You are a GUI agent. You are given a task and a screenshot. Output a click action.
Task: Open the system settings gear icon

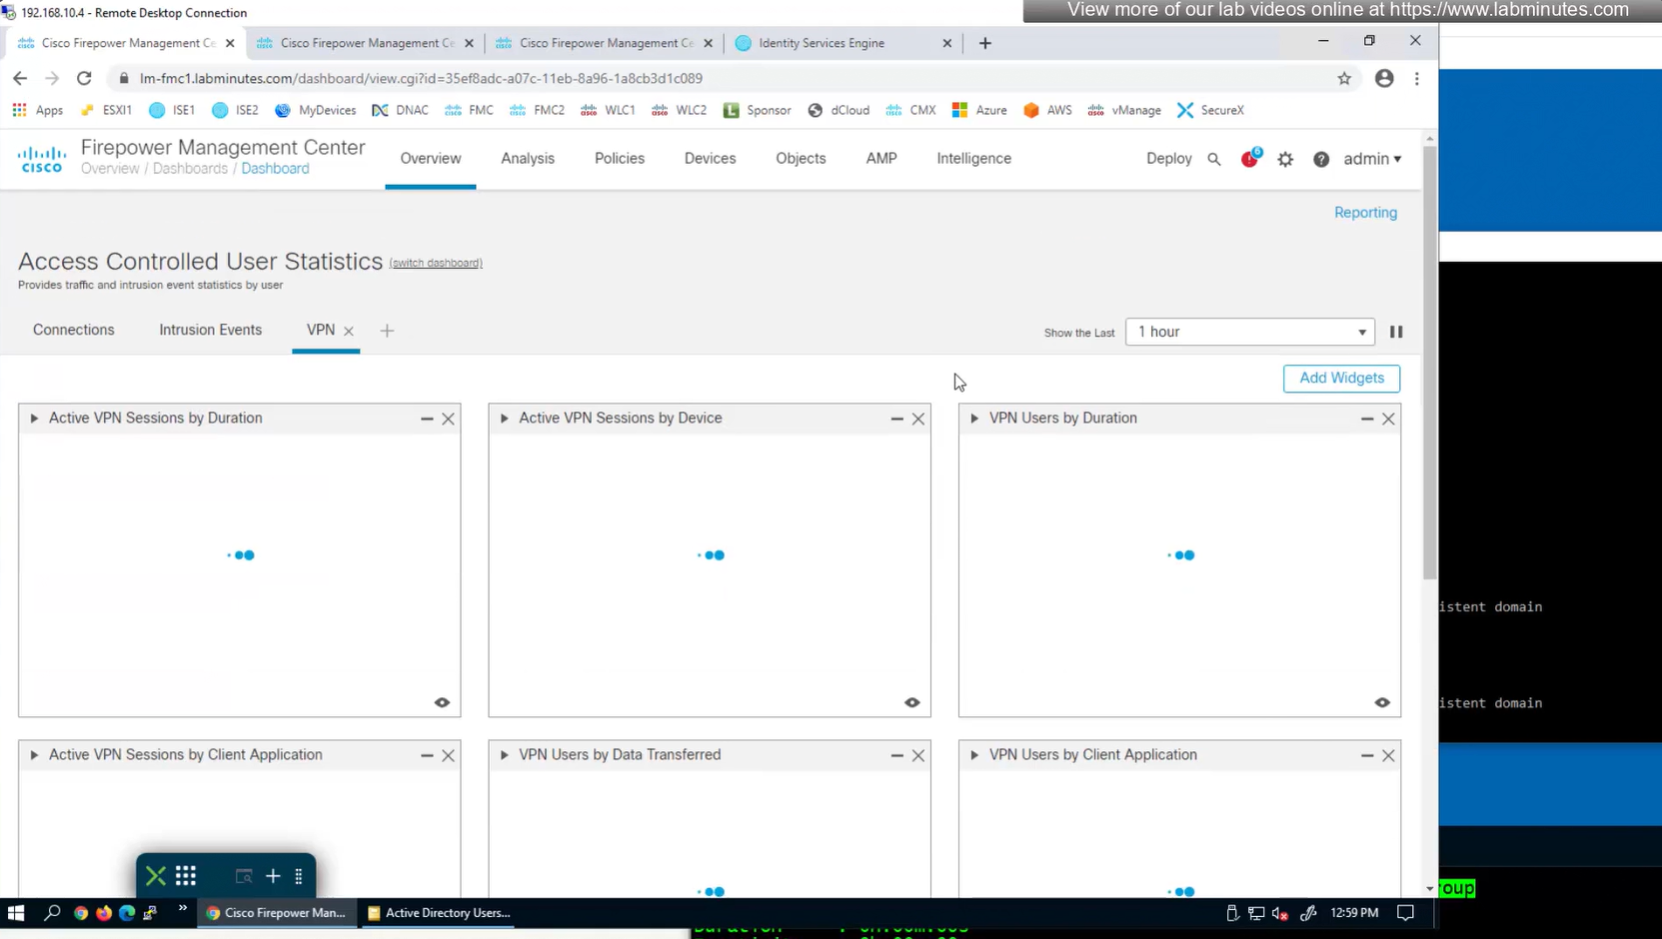[1285, 159]
